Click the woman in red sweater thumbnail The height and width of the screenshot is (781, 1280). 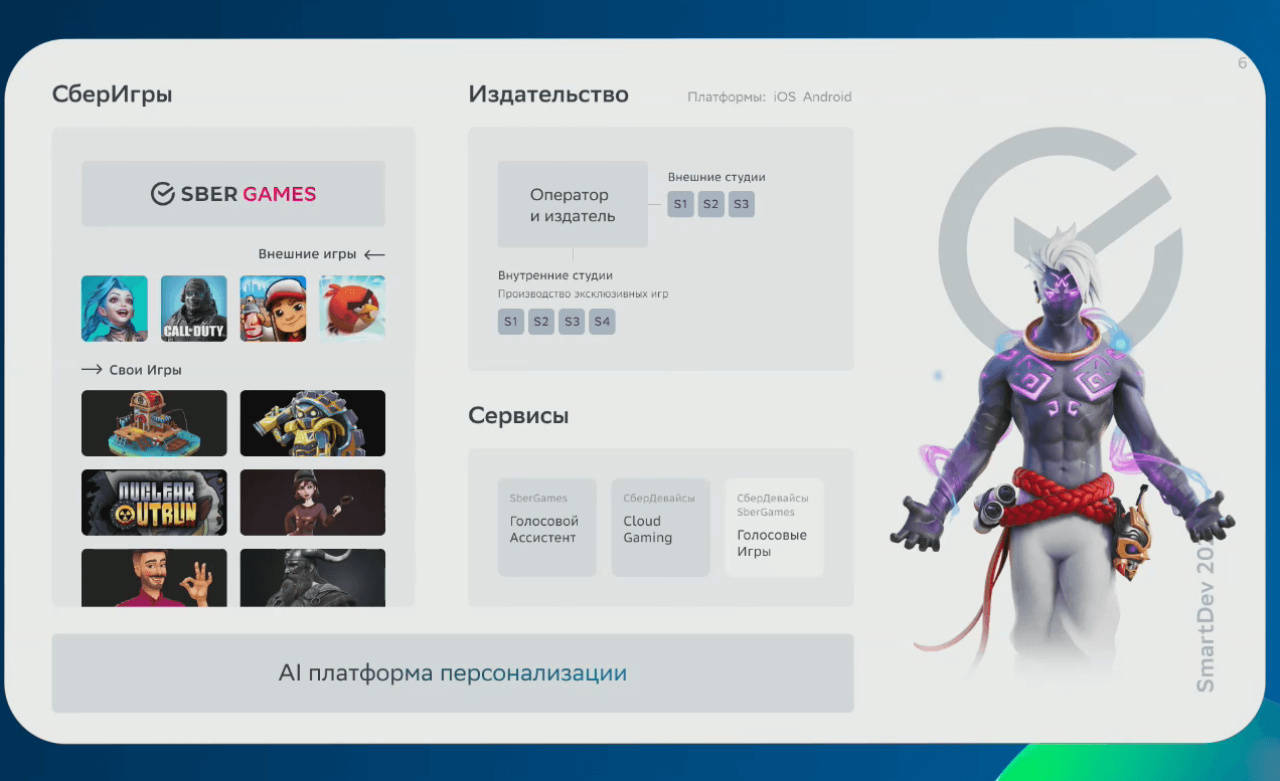(312, 502)
